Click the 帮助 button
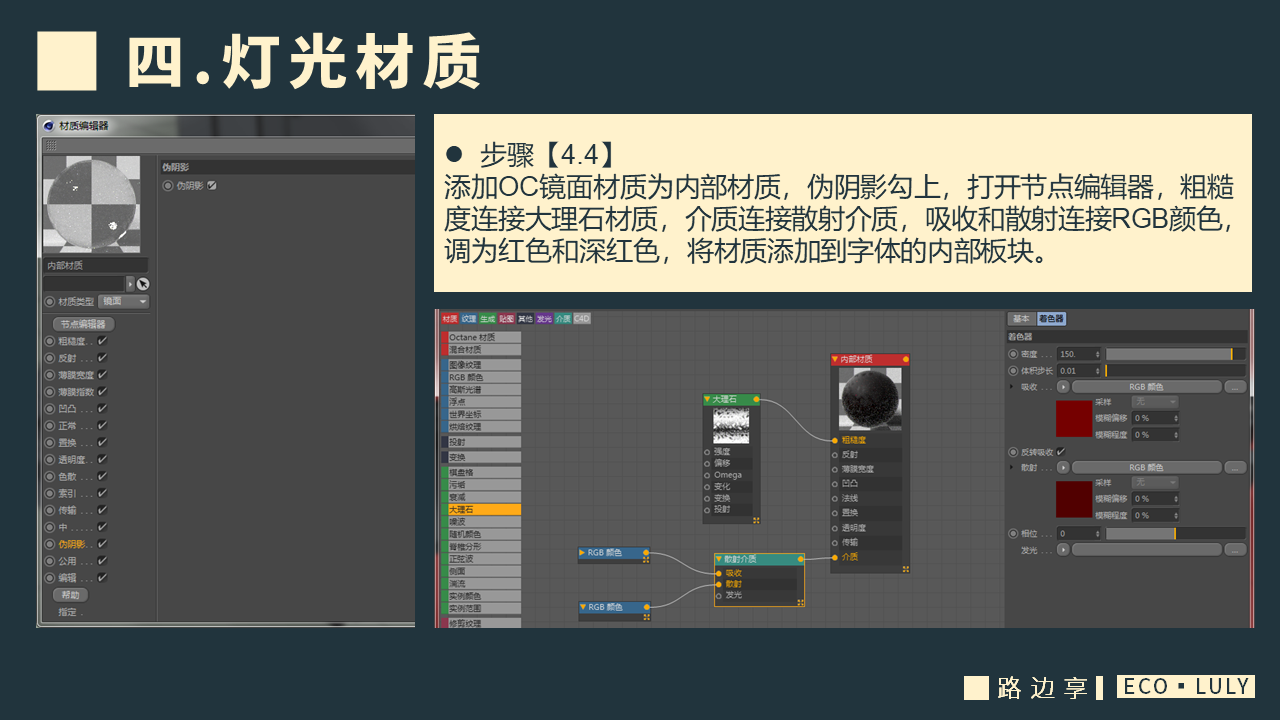Screen dimensions: 1280x720 [x=70, y=594]
